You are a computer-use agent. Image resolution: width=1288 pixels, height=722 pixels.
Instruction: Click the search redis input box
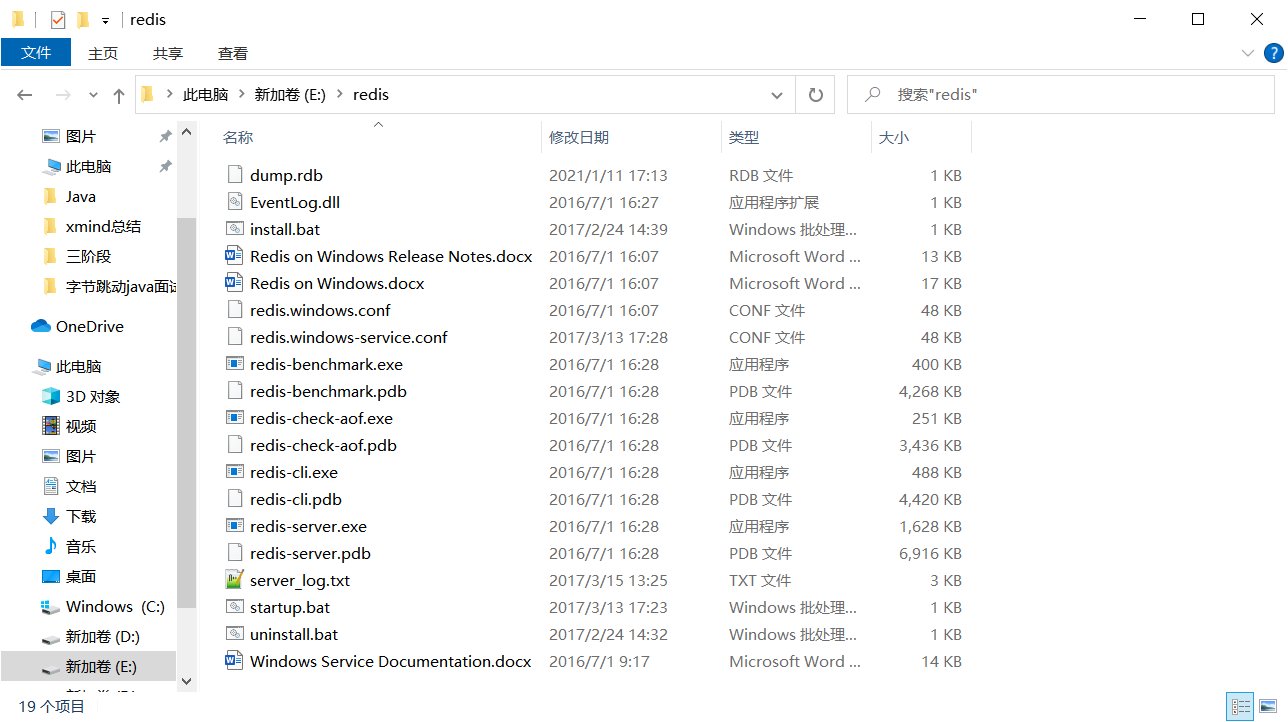[1061, 94]
